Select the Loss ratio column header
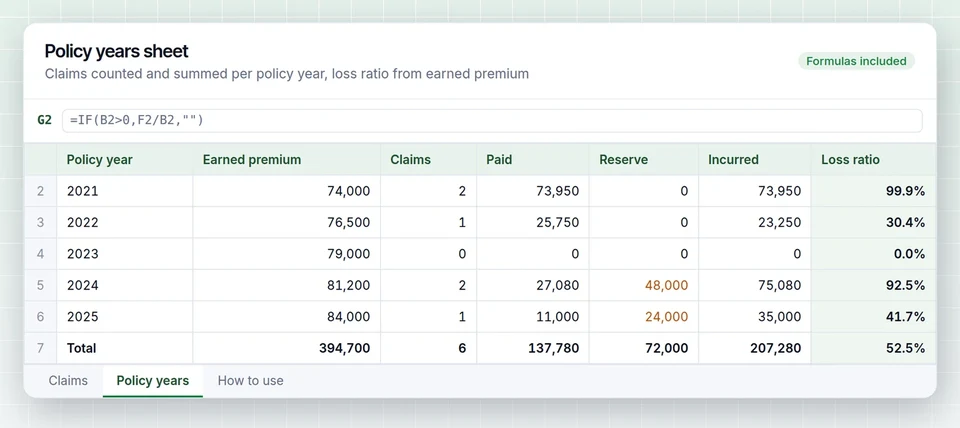Screen dimensions: 960x428 (x=874, y=160)
